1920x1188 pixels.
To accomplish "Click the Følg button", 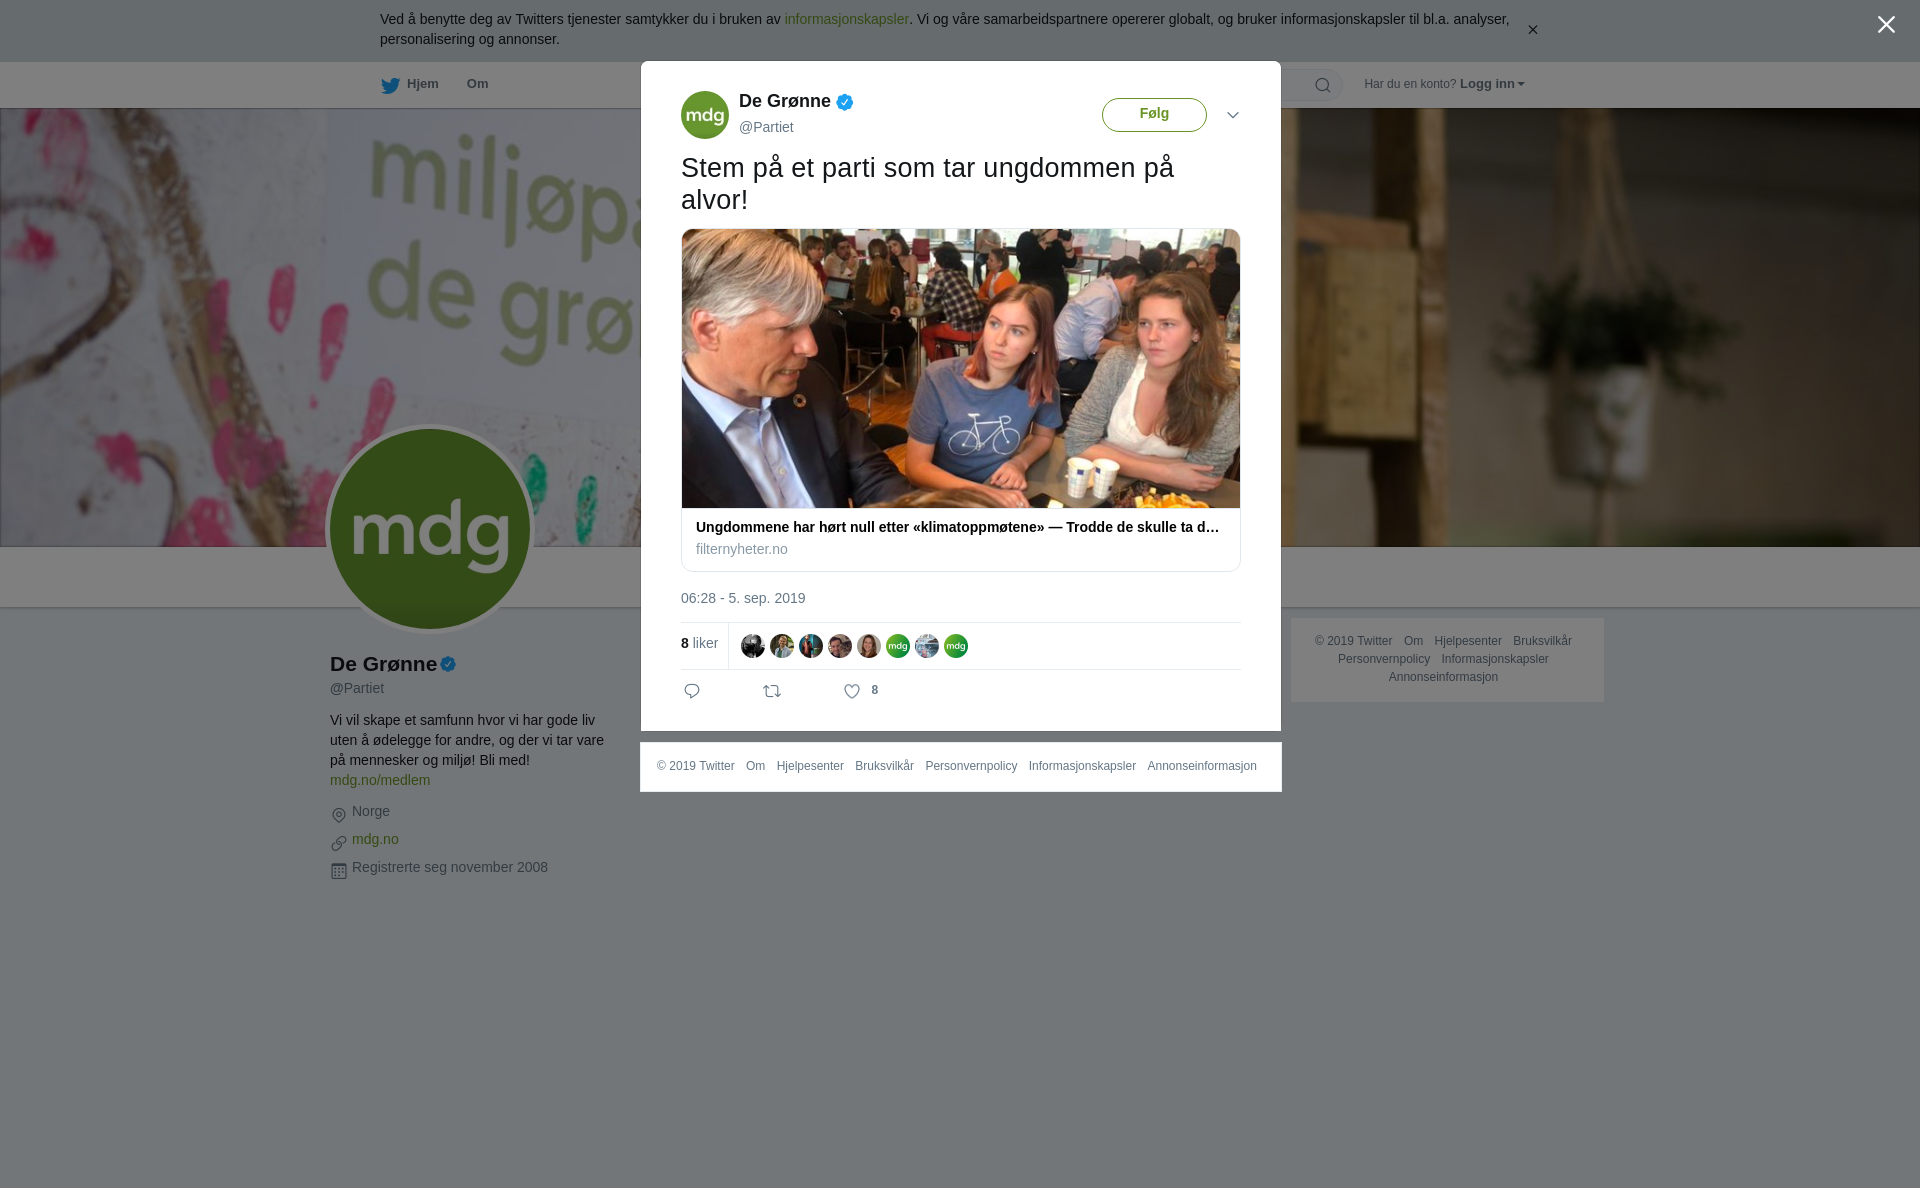I will [1154, 115].
